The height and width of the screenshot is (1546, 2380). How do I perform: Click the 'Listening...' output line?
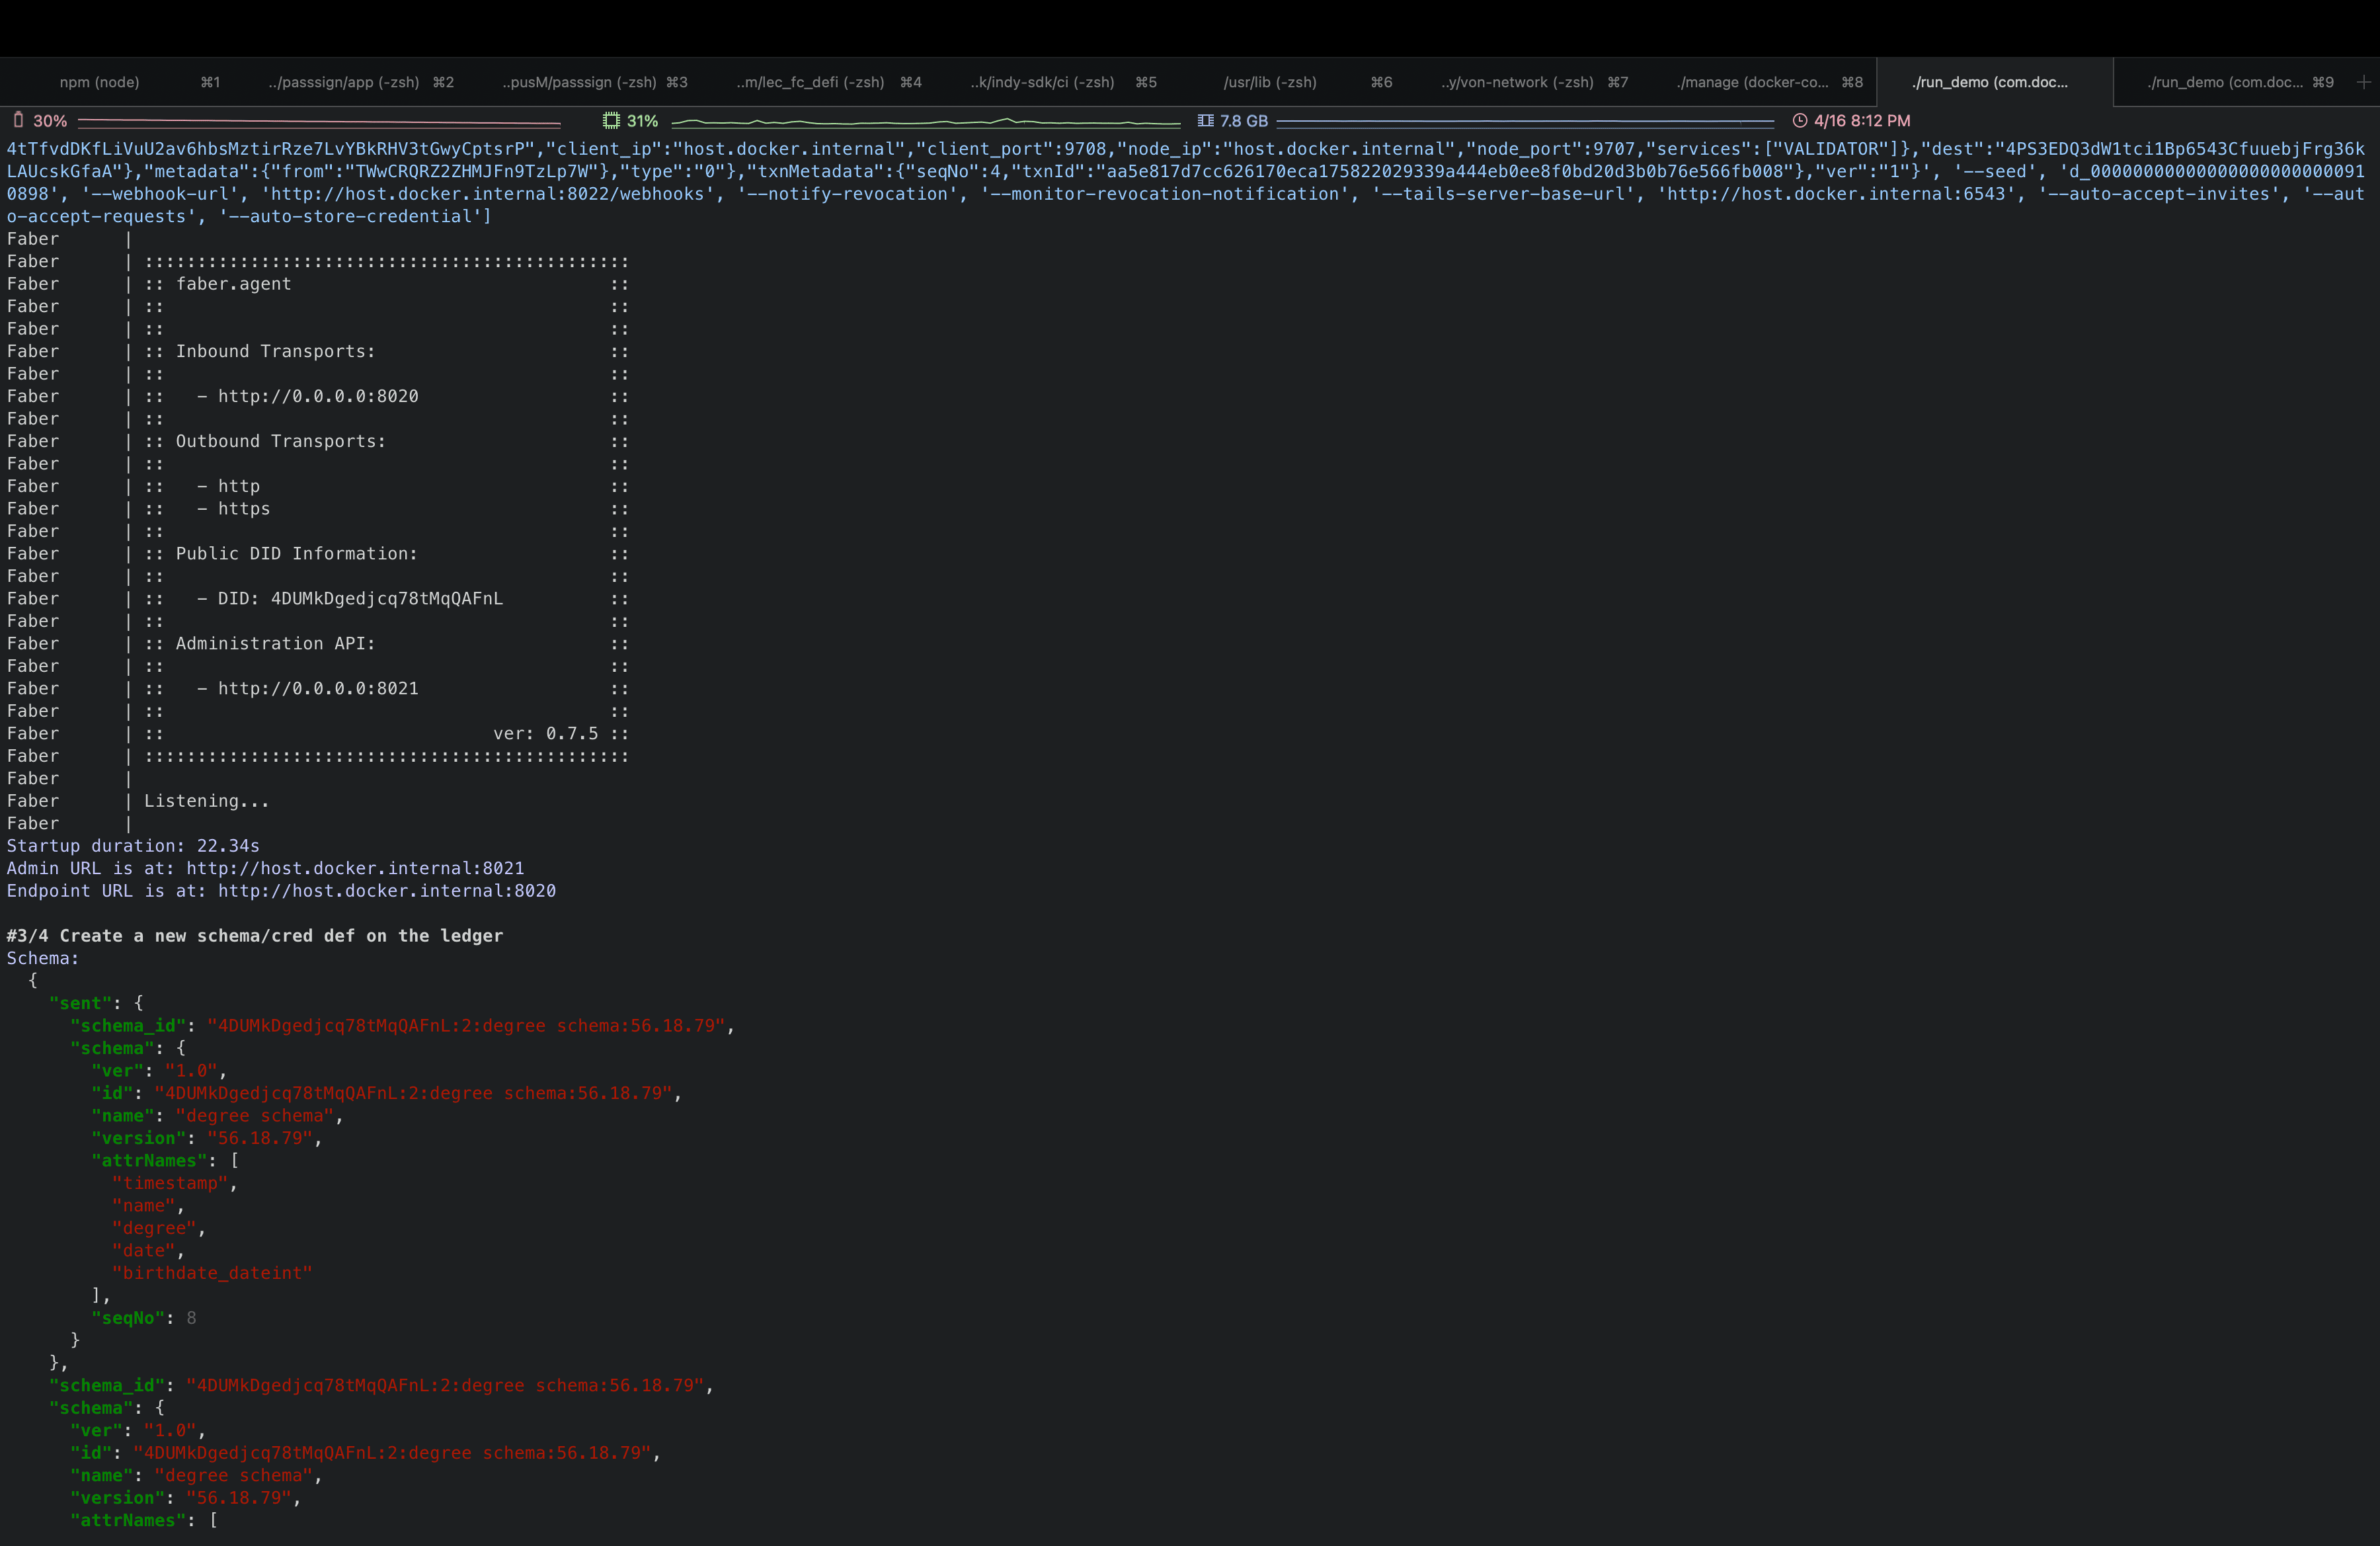coord(207,801)
